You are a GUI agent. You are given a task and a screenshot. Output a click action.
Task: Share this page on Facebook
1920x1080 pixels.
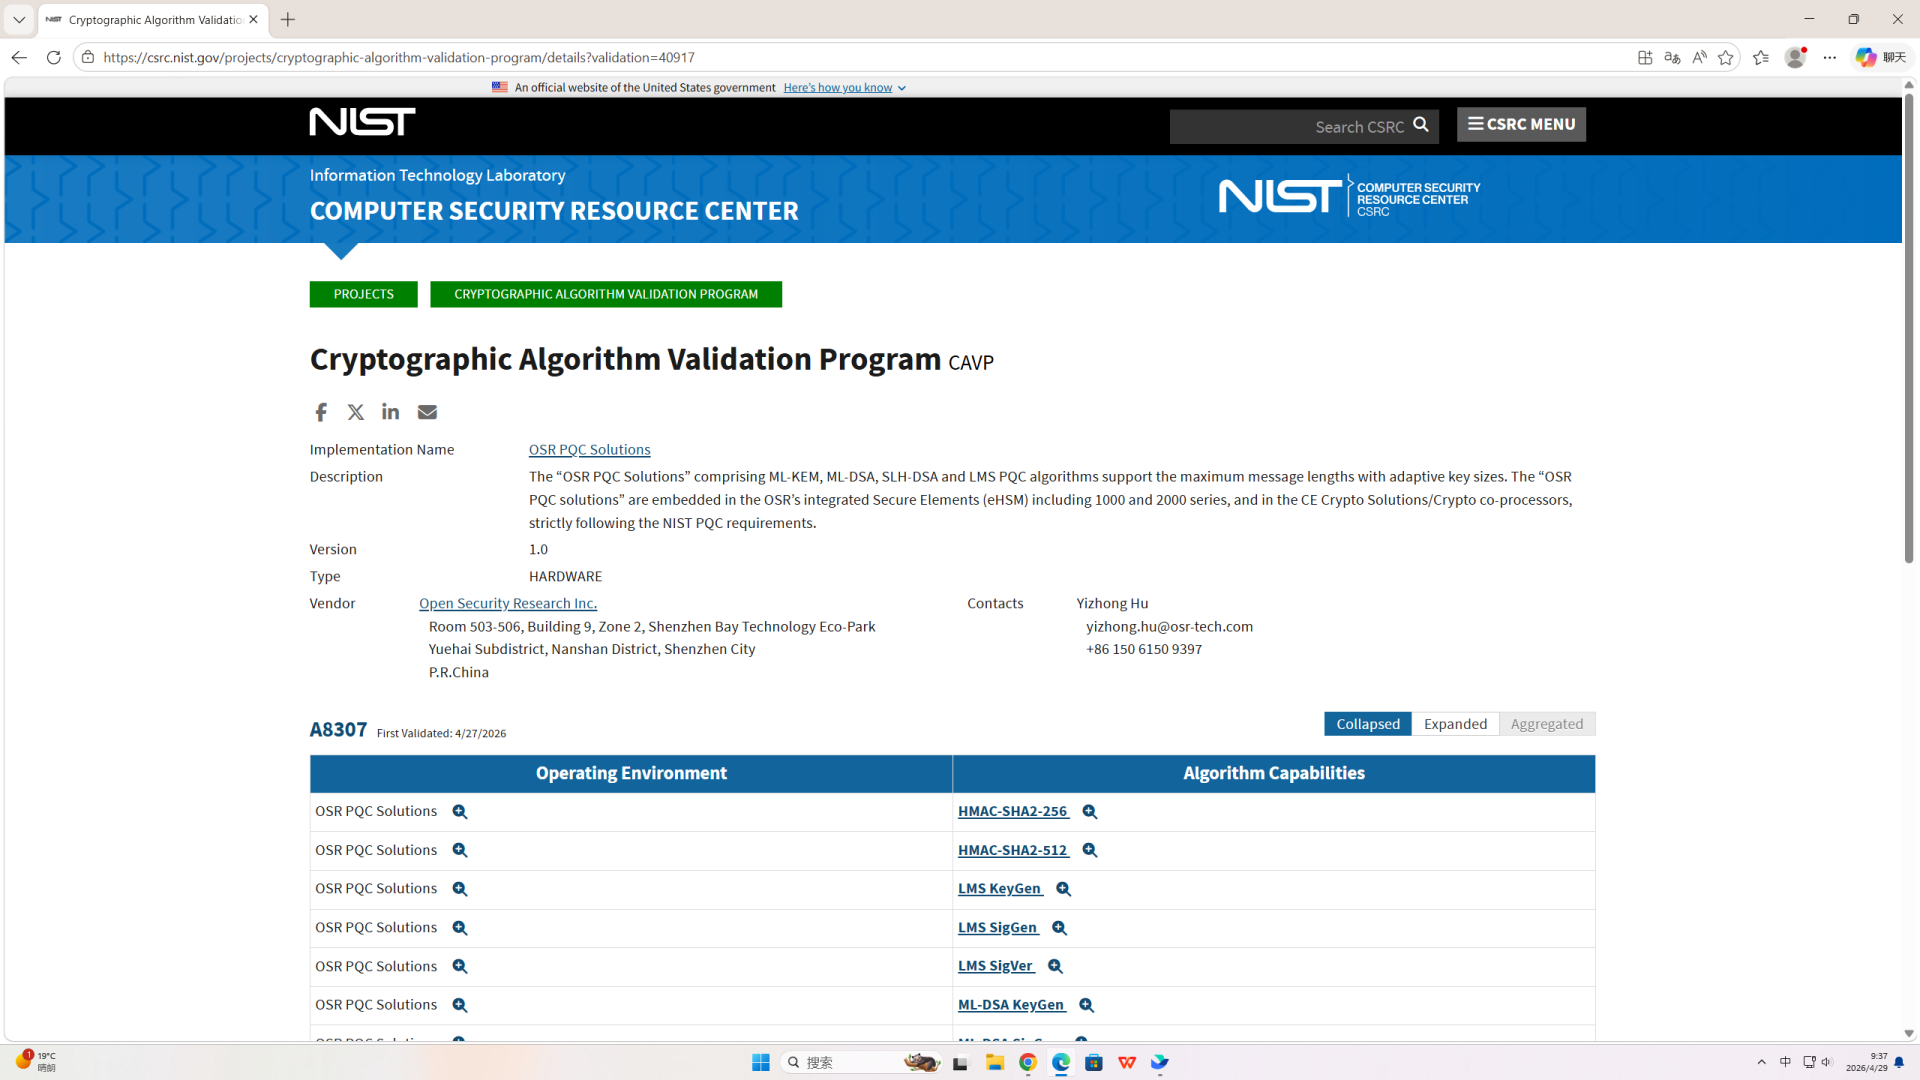click(x=321, y=412)
